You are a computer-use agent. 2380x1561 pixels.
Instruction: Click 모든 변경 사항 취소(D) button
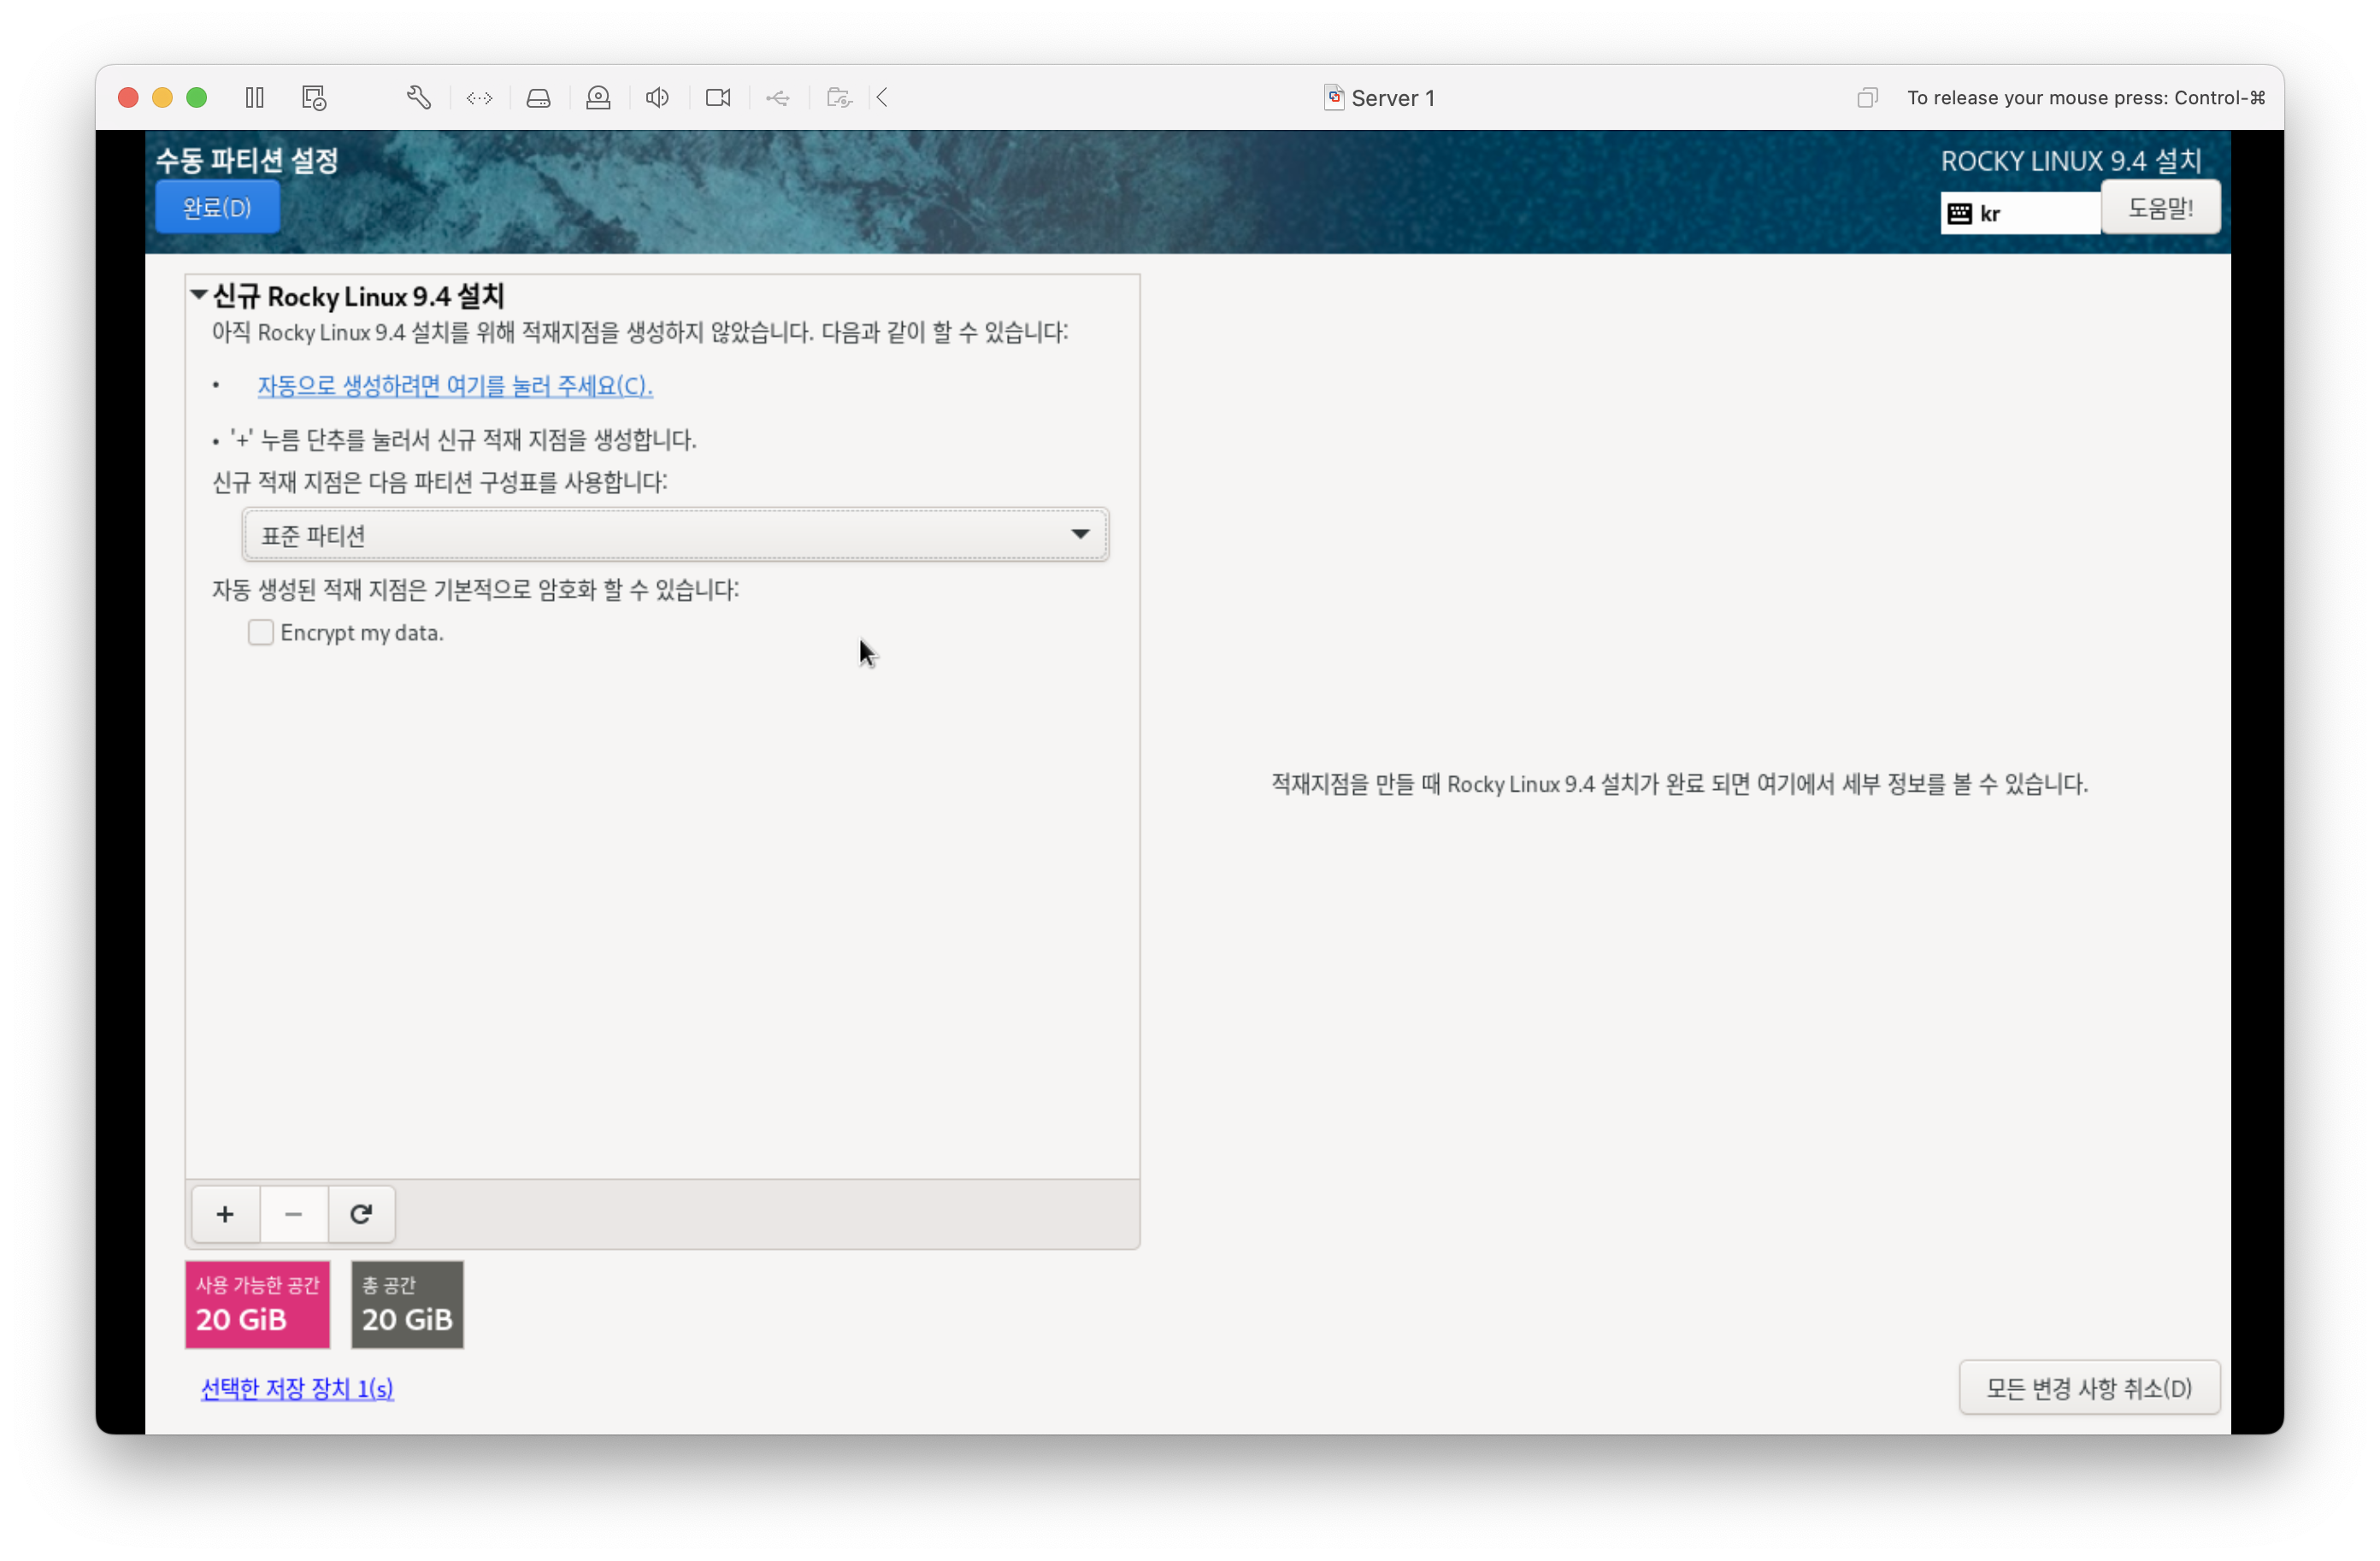(x=2089, y=1388)
